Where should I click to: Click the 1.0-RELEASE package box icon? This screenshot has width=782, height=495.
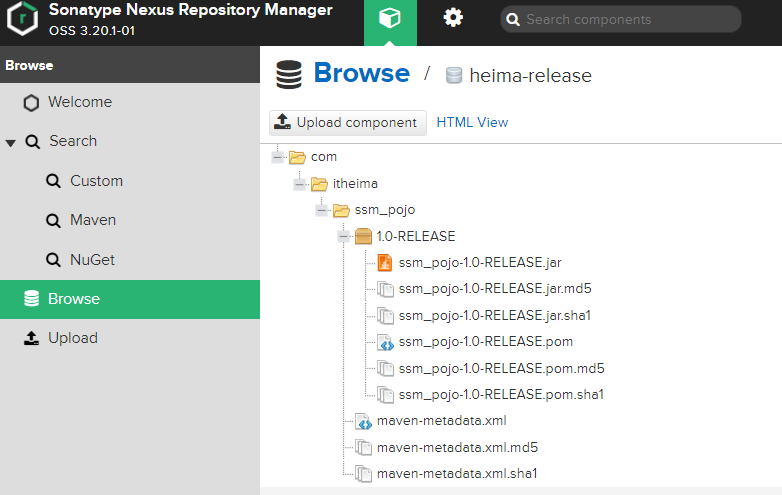pos(363,236)
